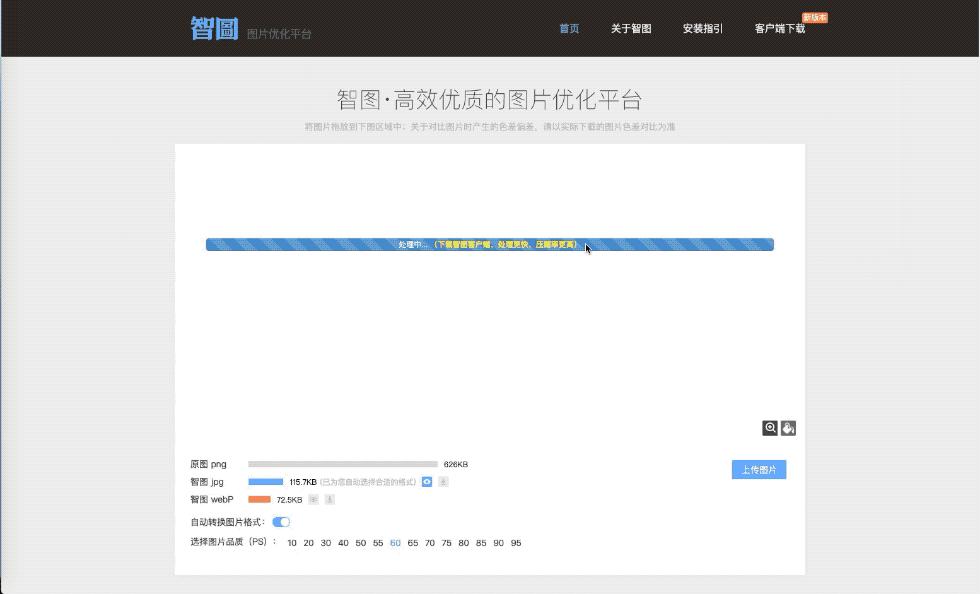This screenshot has width=980, height=594.
Task: Click the color-difference comparison icon beside the magnifier
Action: tap(789, 428)
